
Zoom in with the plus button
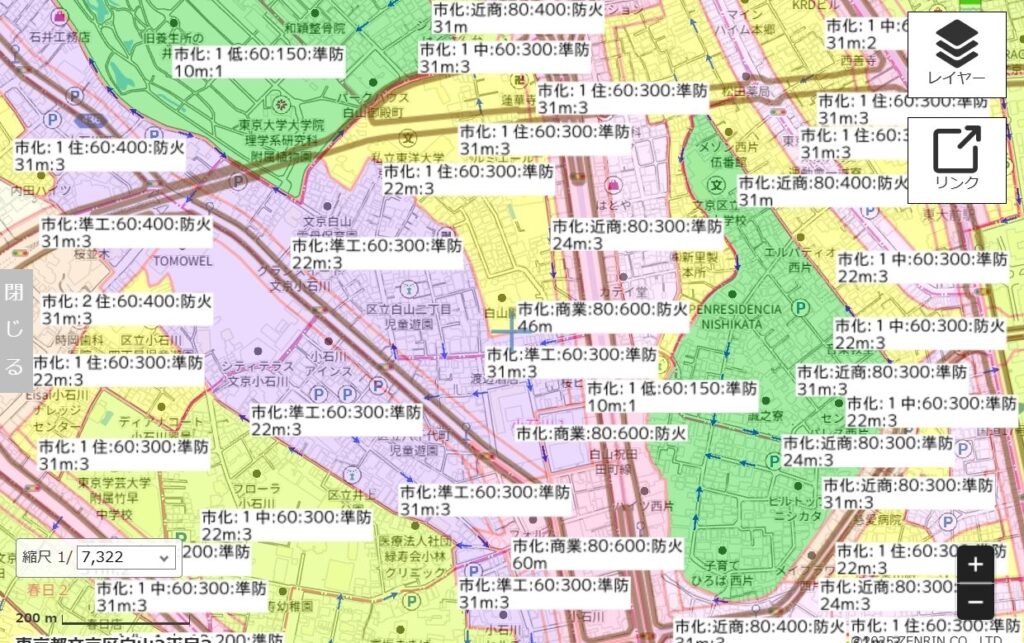975,565
